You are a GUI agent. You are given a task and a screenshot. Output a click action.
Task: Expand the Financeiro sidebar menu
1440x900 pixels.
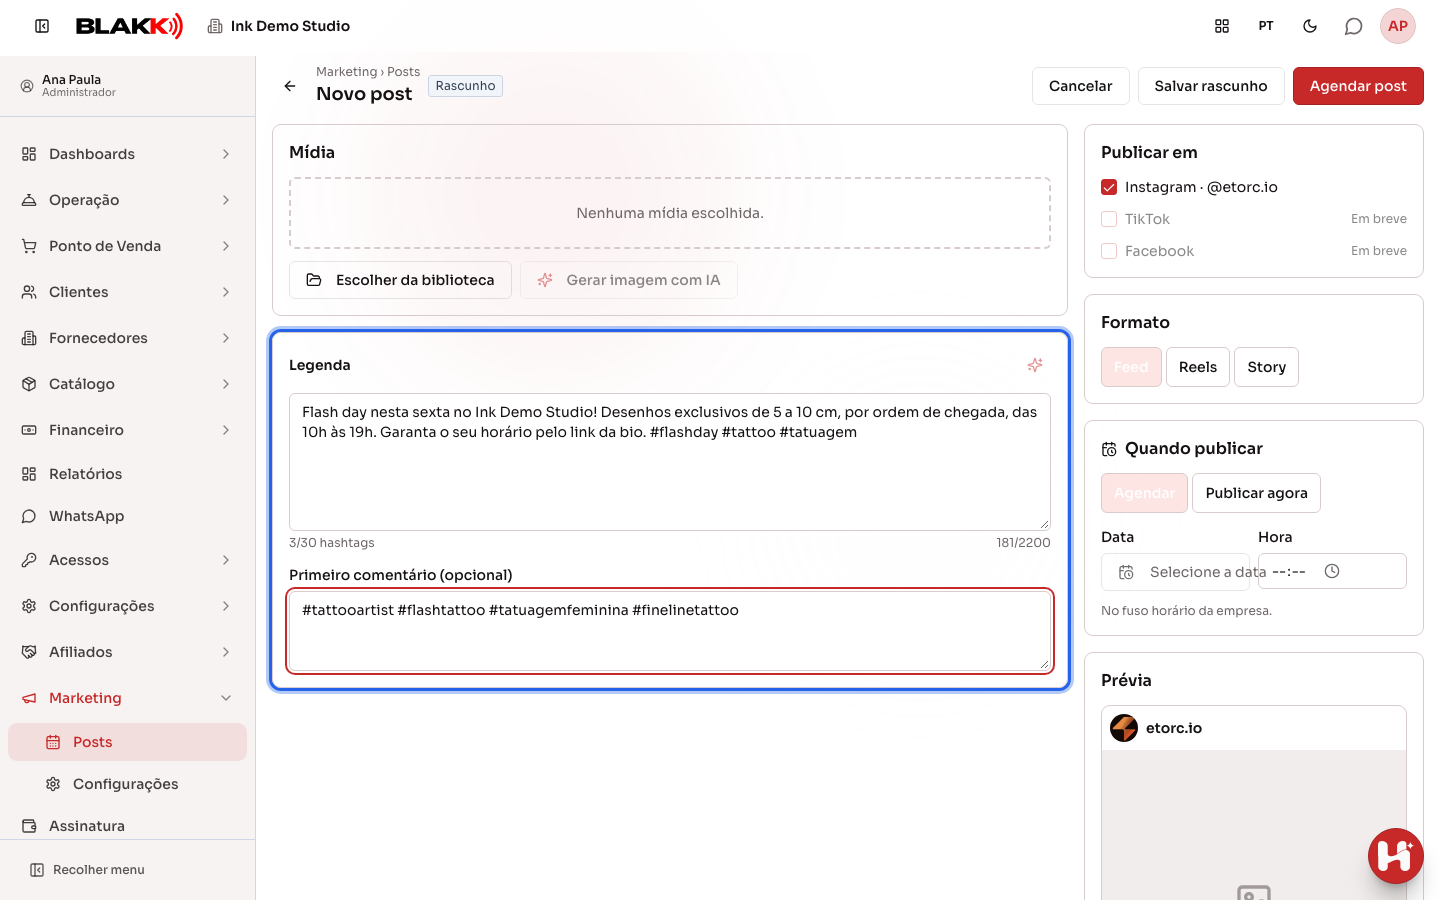coord(128,430)
